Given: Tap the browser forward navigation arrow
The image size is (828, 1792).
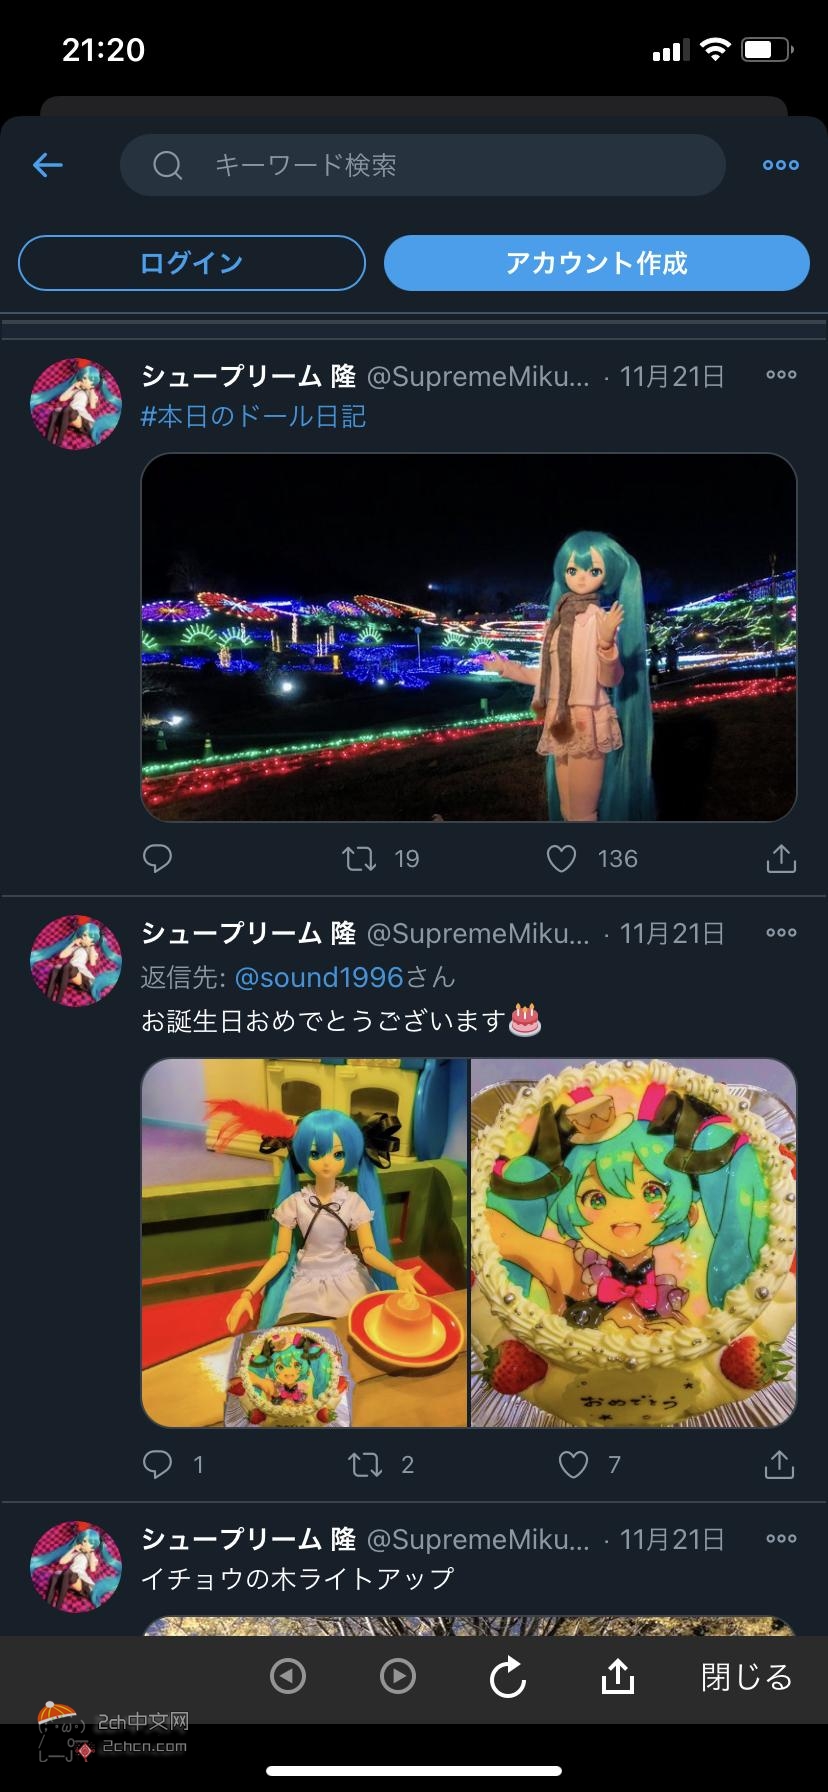Looking at the screenshot, I should [x=398, y=1676].
